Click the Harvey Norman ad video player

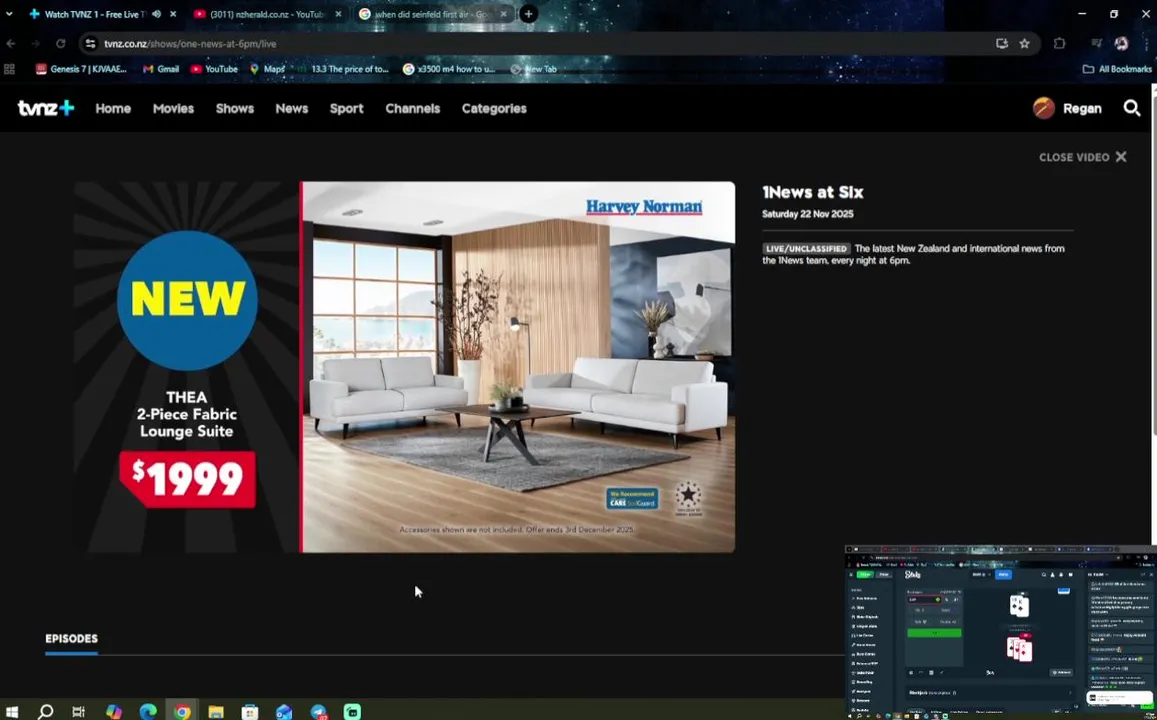[x=404, y=367]
